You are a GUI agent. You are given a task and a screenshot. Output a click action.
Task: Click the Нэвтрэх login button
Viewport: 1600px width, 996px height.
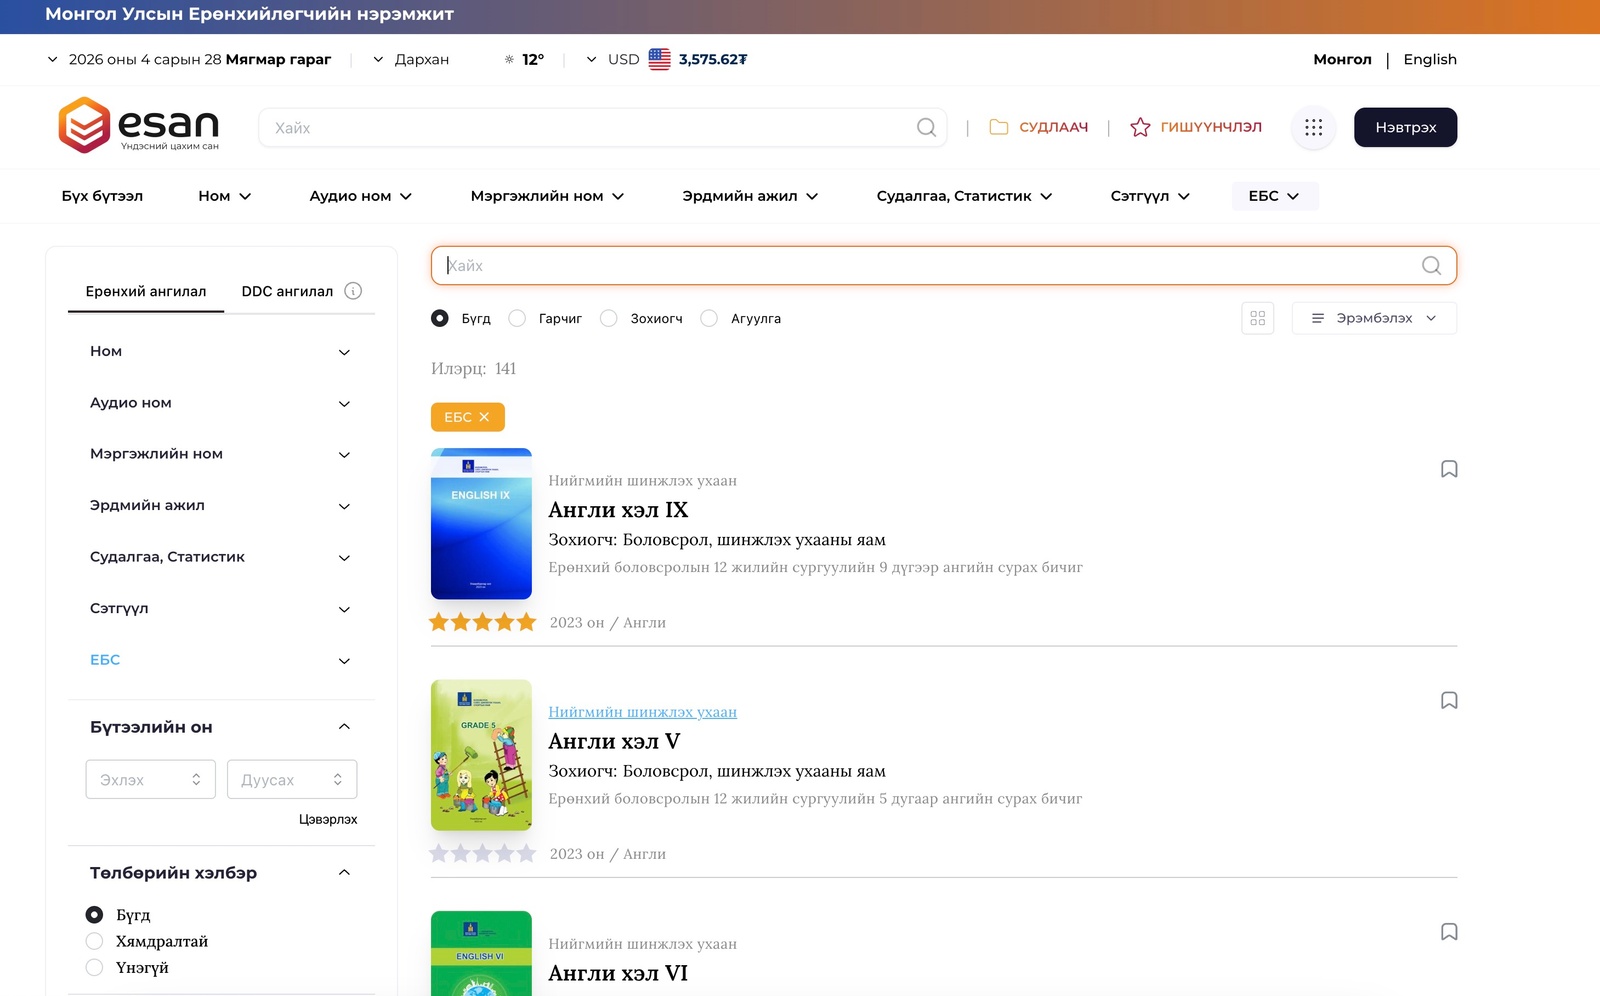1404,128
